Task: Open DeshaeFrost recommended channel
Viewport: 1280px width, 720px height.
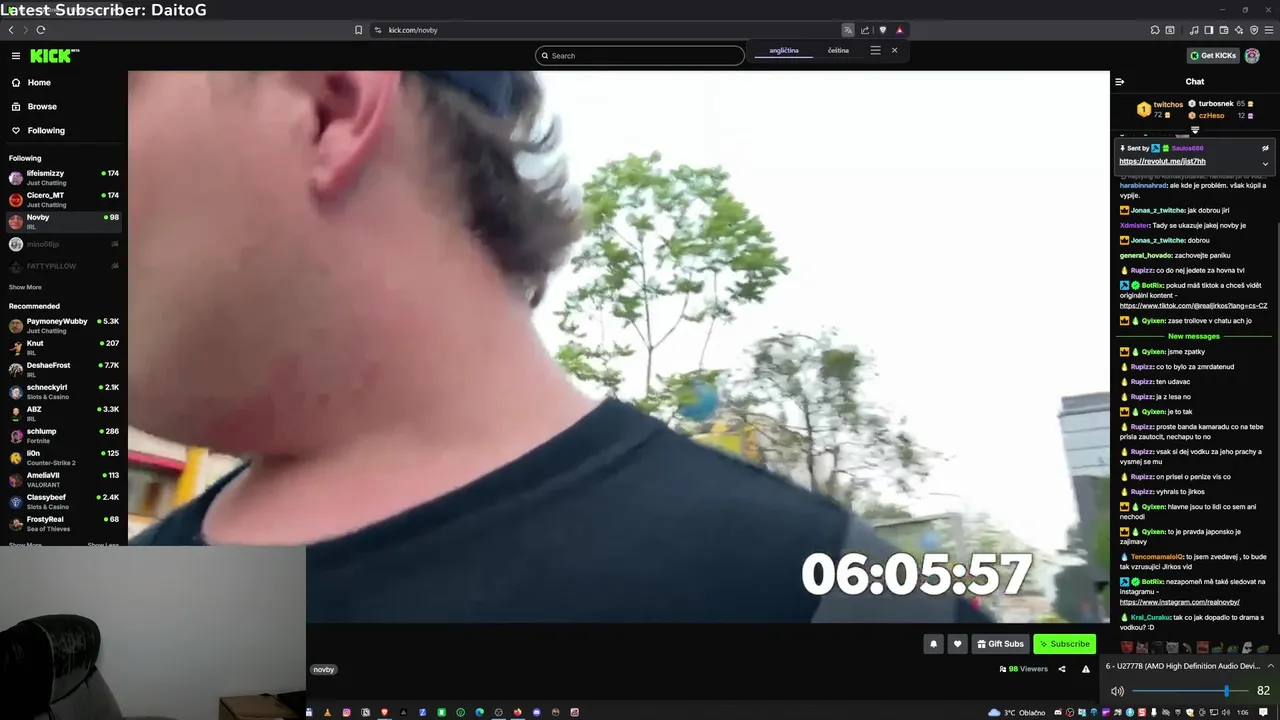Action: coord(64,370)
